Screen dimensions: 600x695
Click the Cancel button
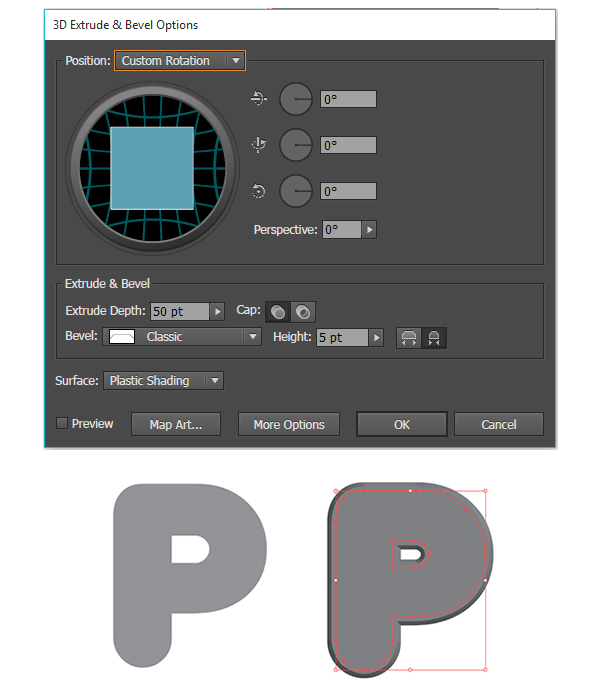point(499,424)
